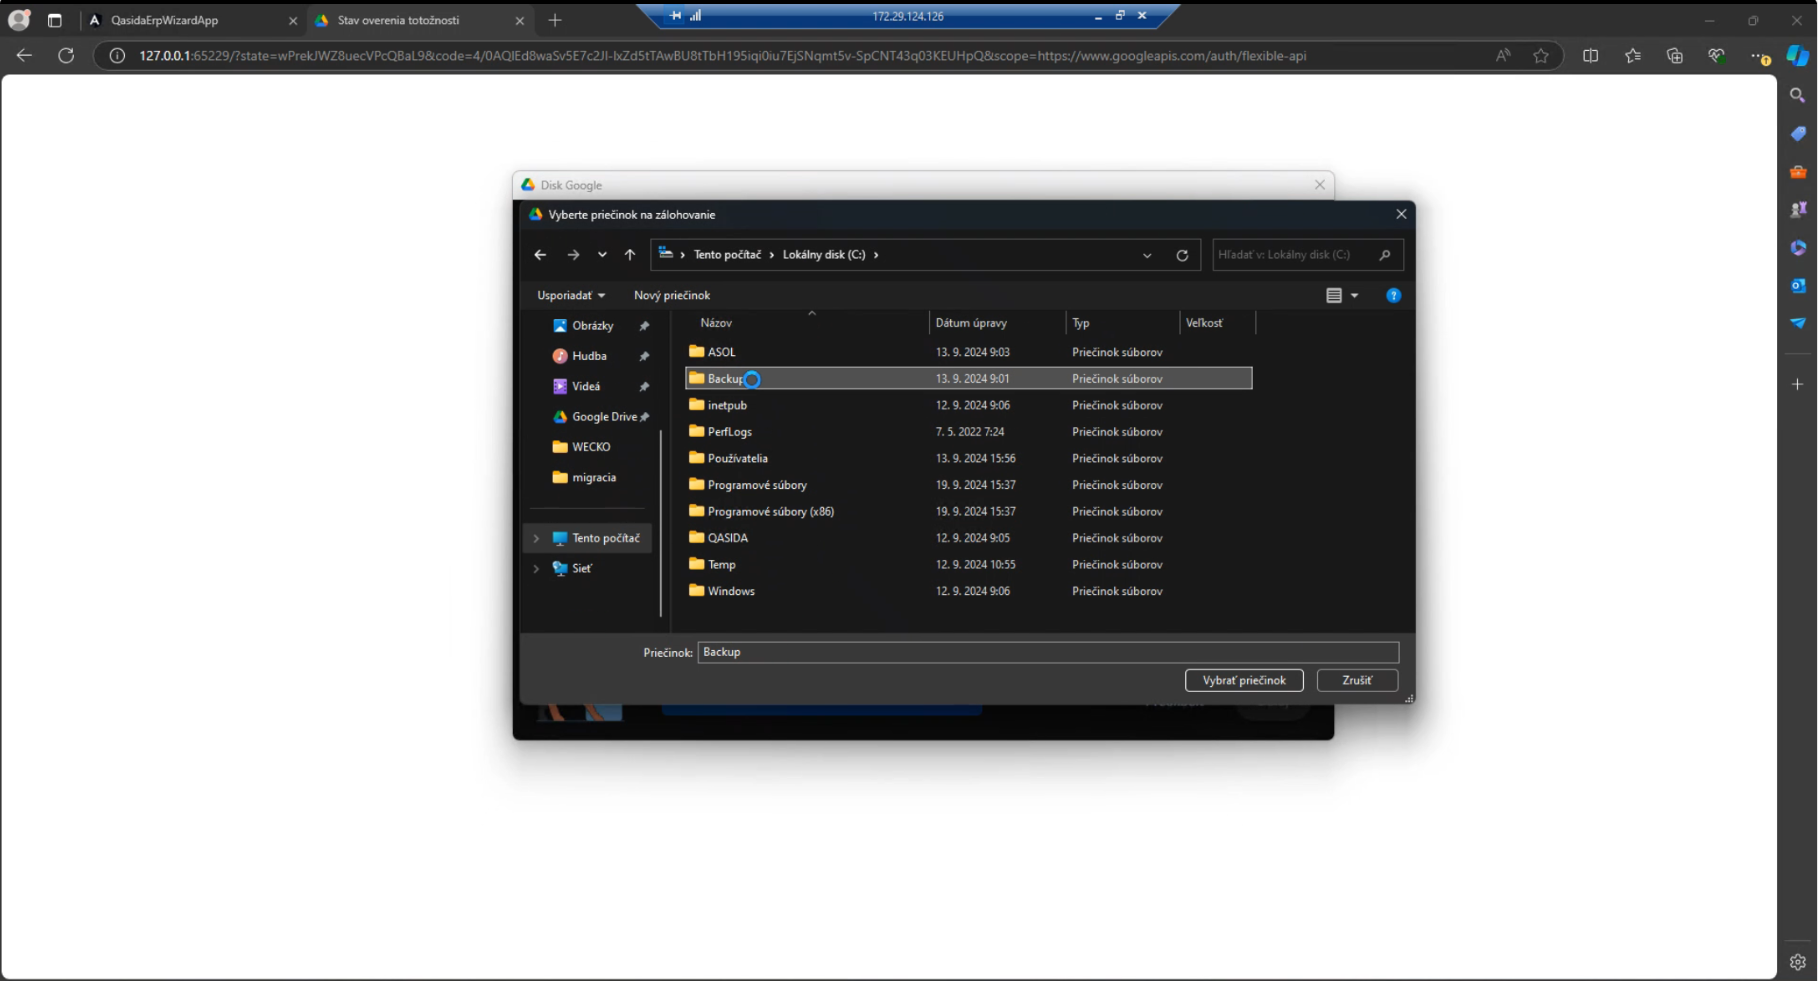The image size is (1818, 981).
Task: Open the Edge sidebar search icon
Action: pyautogui.click(x=1798, y=95)
